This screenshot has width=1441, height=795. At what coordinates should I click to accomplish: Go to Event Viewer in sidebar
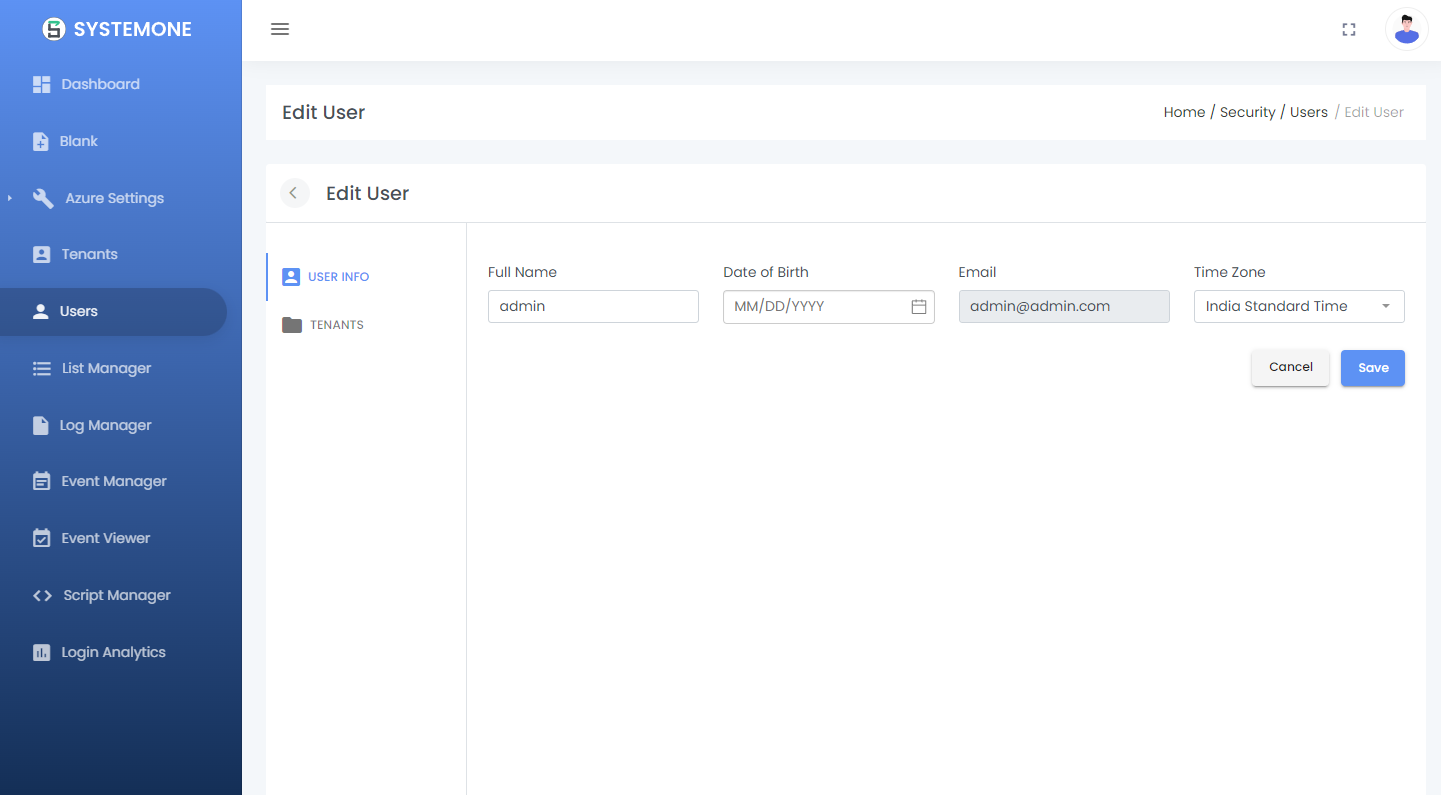pos(105,538)
